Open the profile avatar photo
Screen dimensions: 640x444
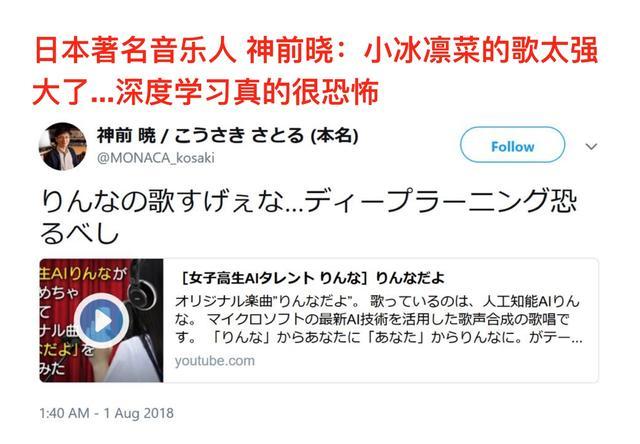pyautogui.click(x=62, y=146)
